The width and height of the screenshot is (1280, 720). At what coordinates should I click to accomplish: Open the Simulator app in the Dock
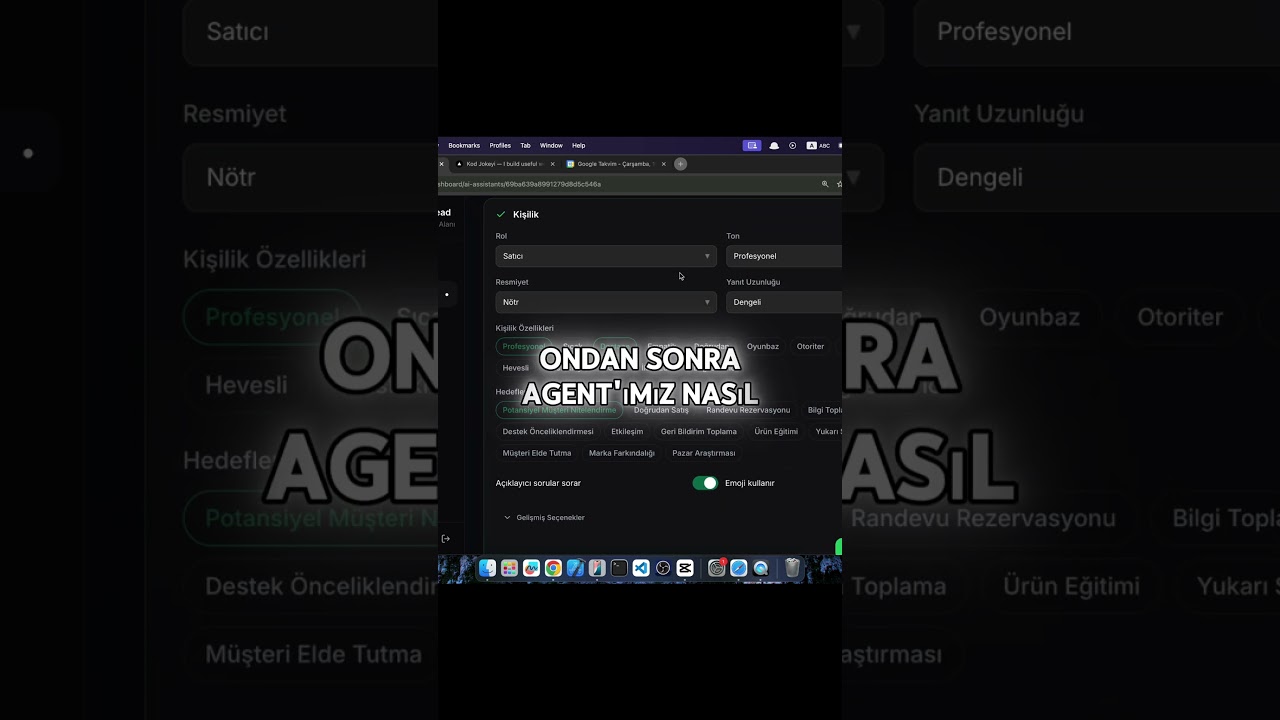pyautogui.click(x=597, y=568)
